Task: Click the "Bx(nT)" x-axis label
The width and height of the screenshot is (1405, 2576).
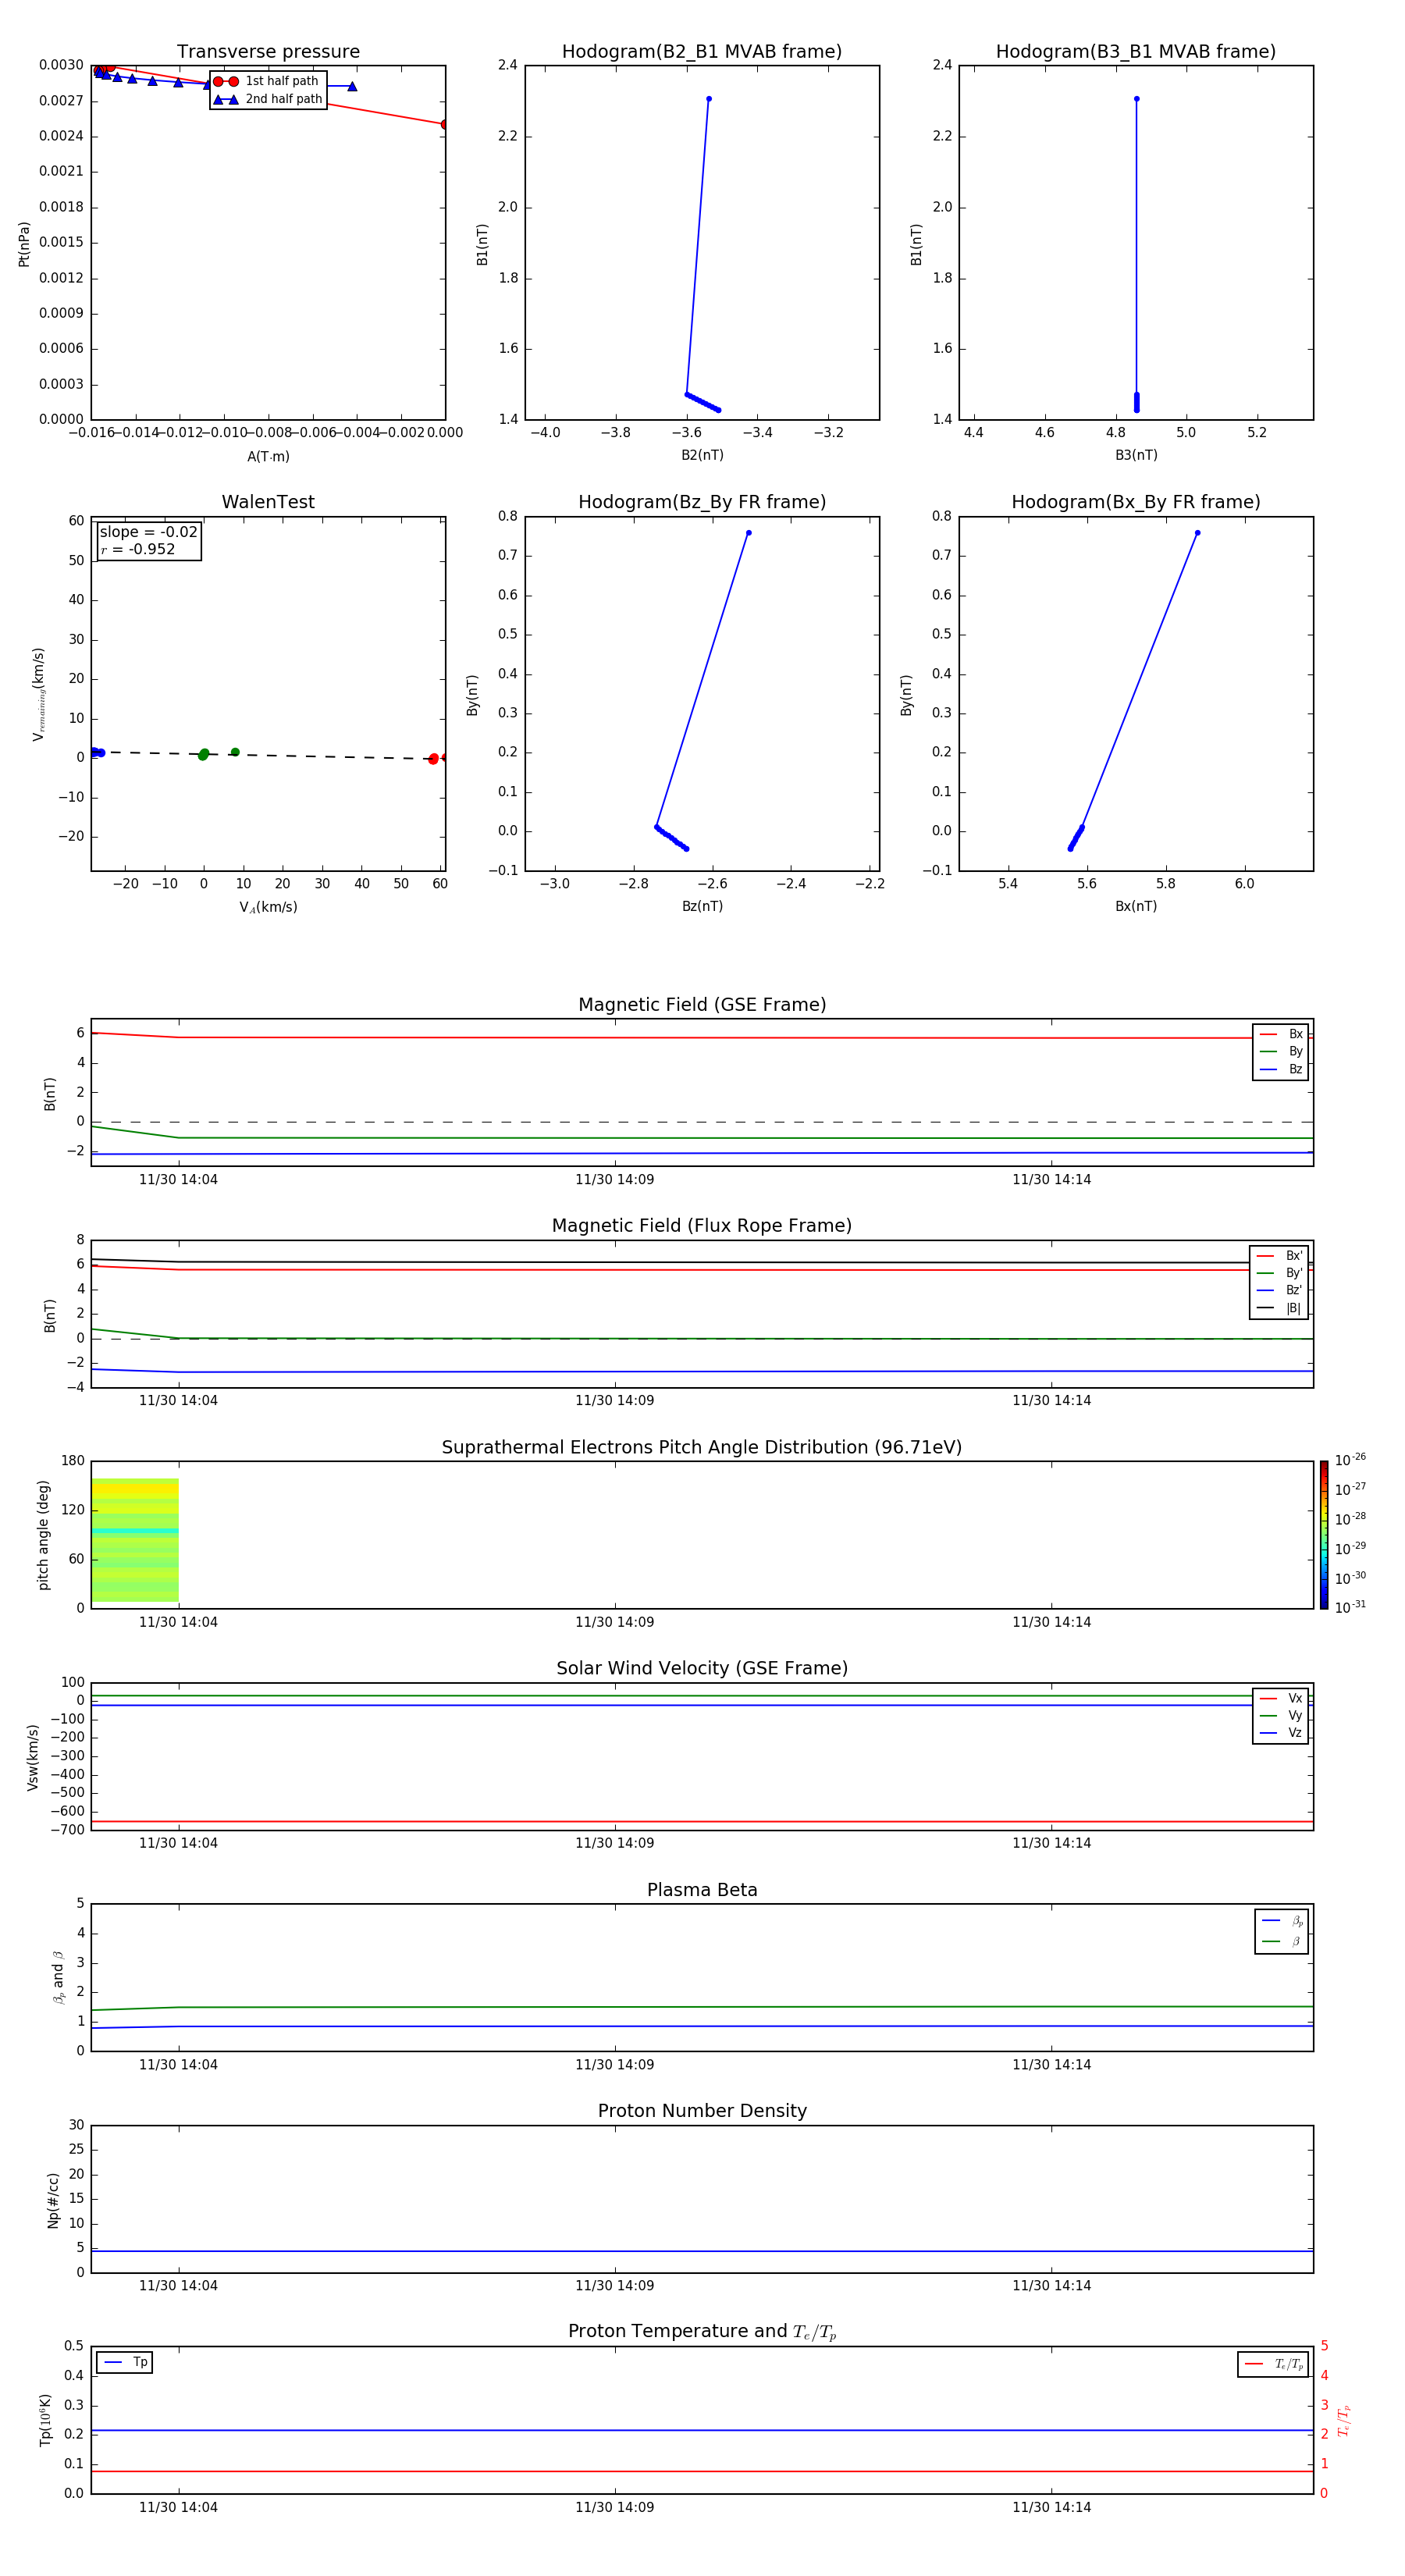Action: click(1136, 906)
